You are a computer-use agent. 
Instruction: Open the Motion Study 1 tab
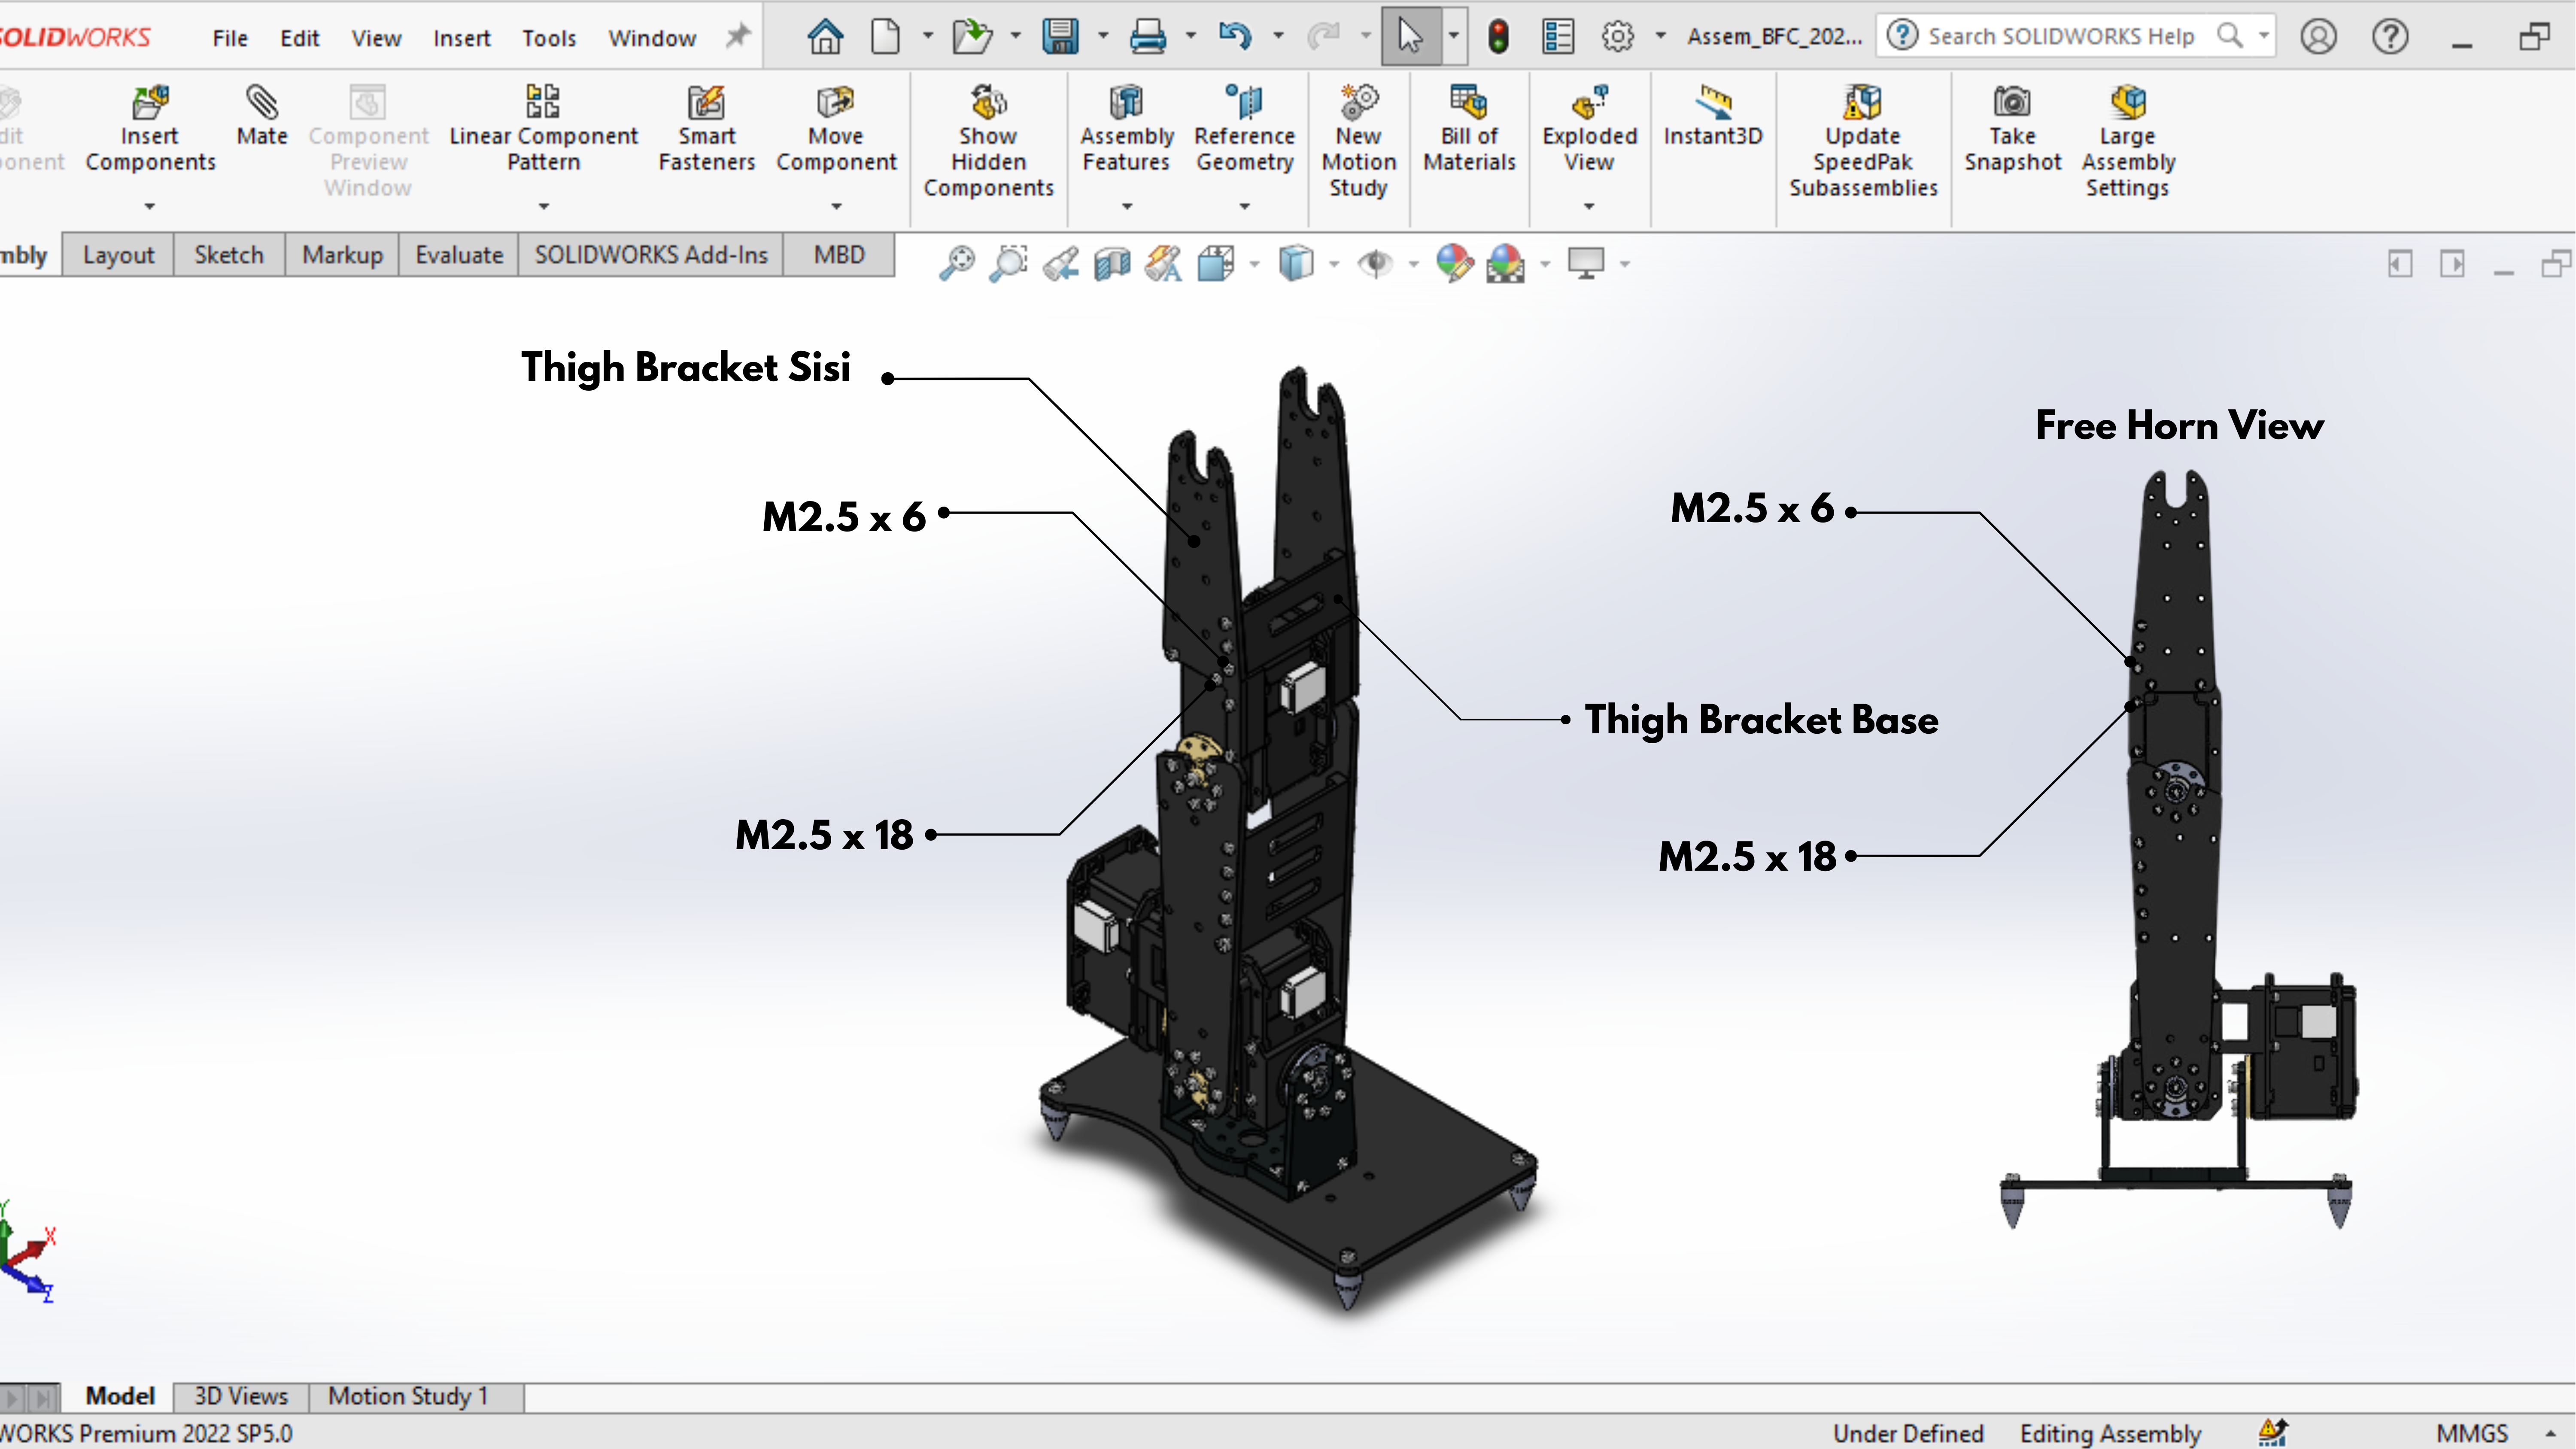[408, 1396]
